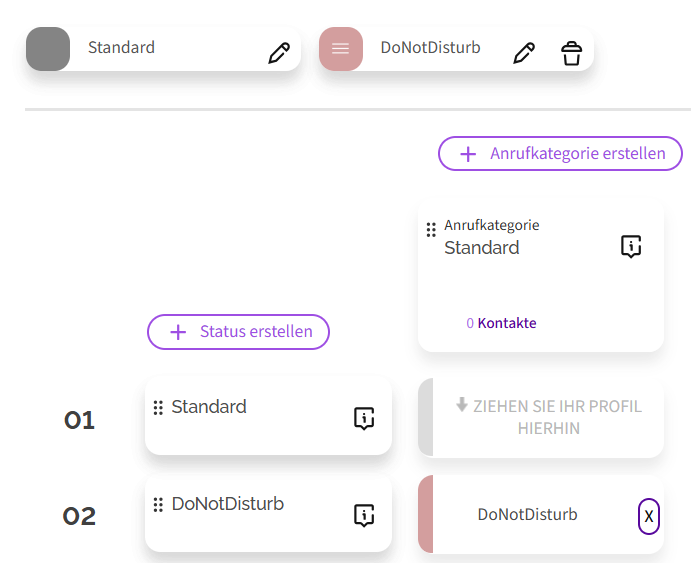
Task: Select the pink DoNotDisturb profile swatch
Action: (340, 48)
